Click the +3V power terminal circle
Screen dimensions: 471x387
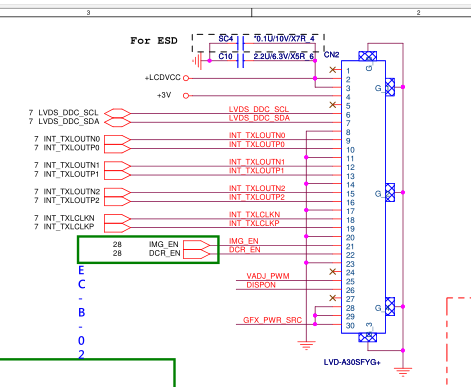[186, 96]
